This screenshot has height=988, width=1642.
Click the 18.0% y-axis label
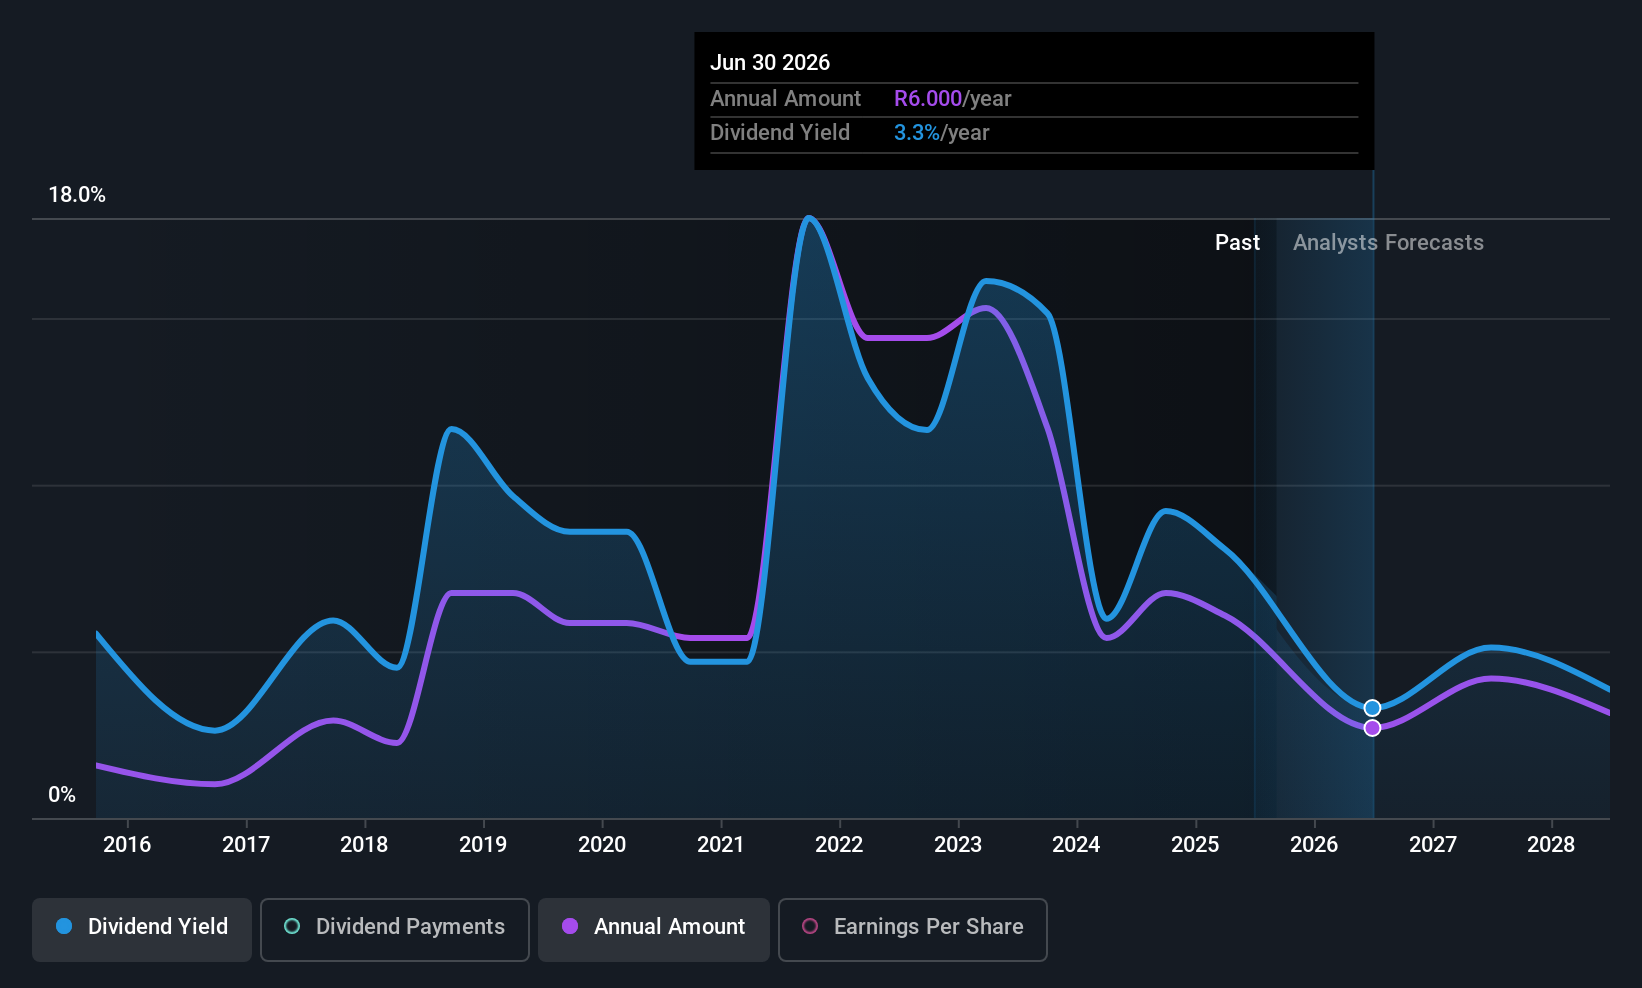click(x=77, y=195)
